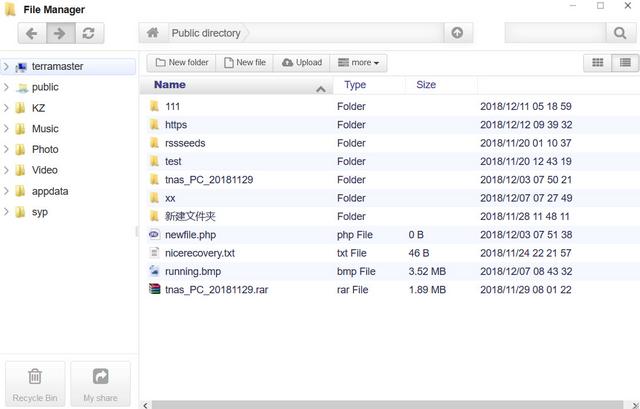The width and height of the screenshot is (640, 409).
Task: Select the KZ folder in sidebar
Action: pos(38,108)
